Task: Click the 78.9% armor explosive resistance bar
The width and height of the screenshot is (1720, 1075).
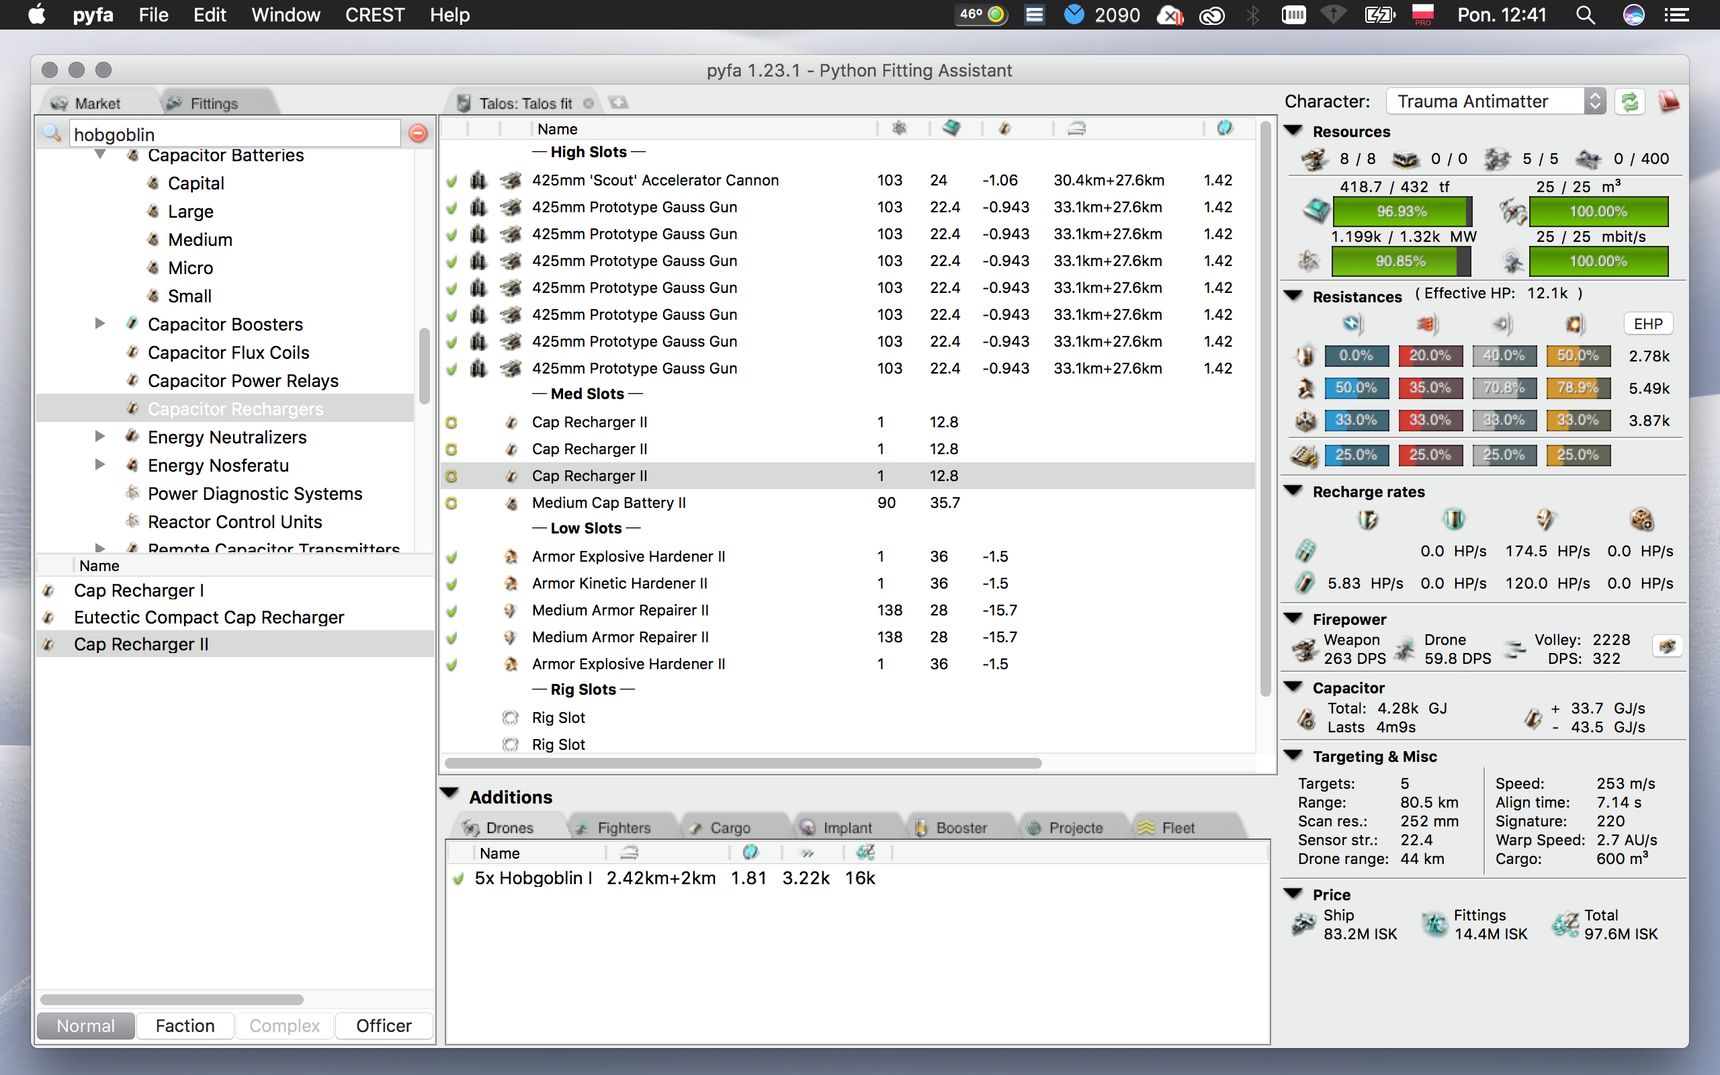Action: [x=1577, y=388]
